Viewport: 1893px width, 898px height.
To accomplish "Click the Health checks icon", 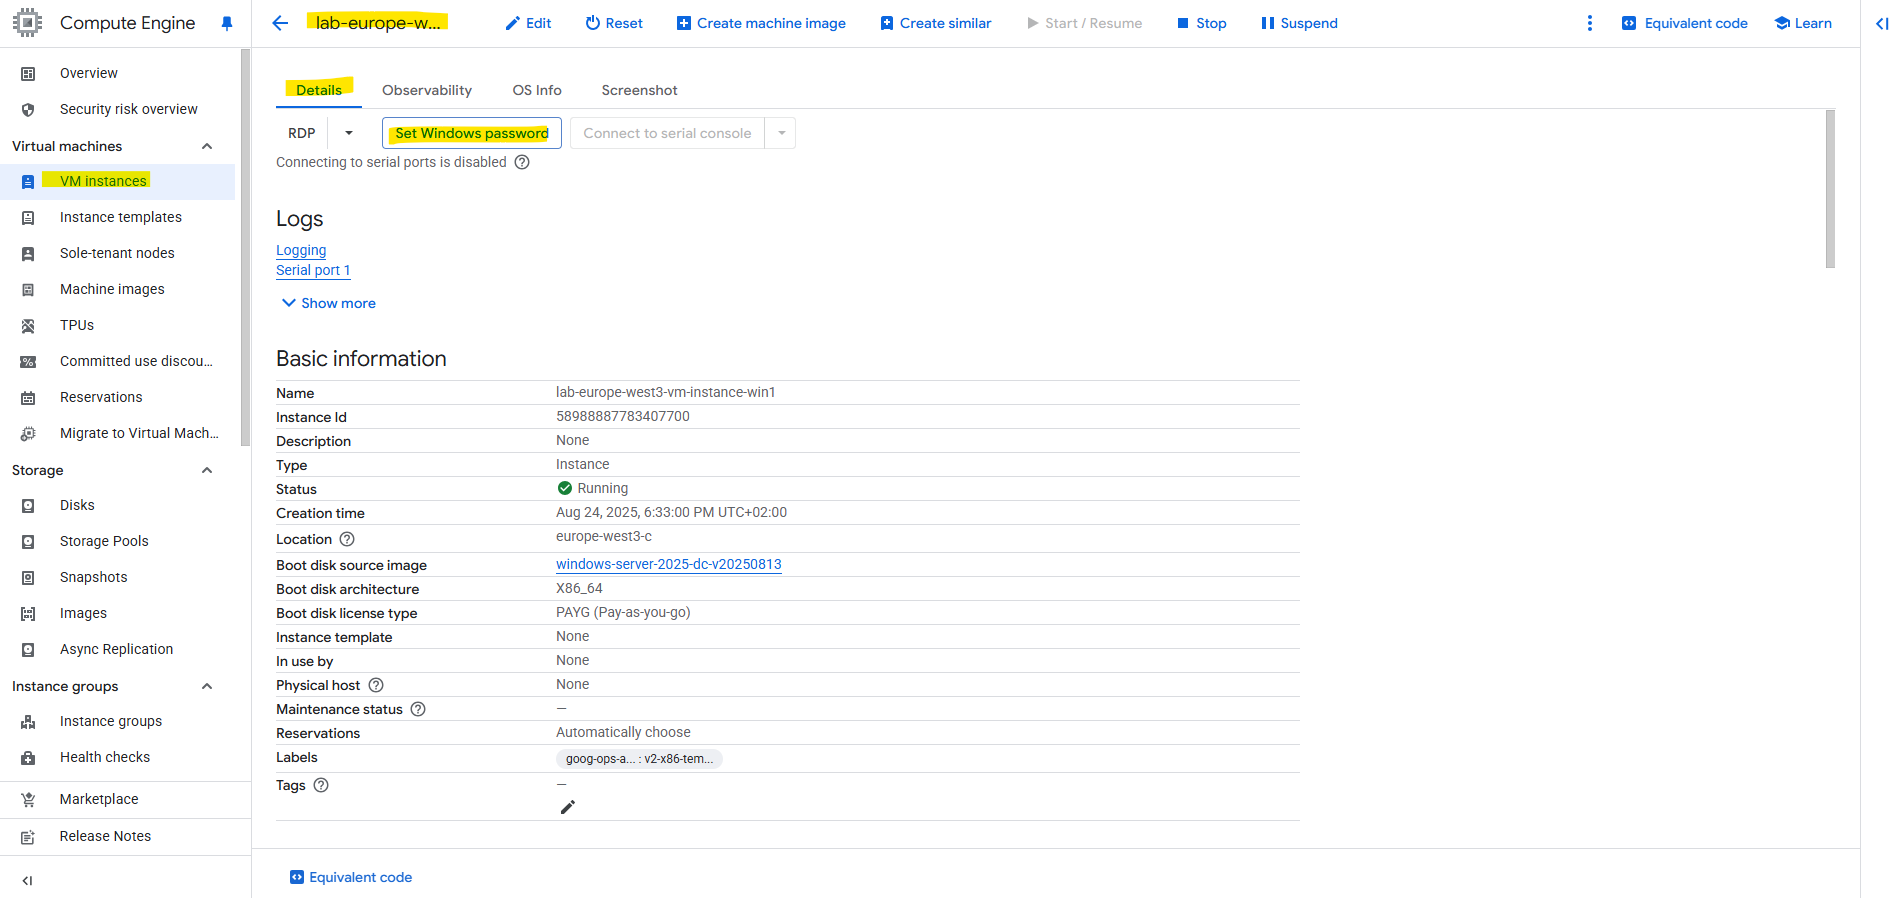I will tap(28, 758).
